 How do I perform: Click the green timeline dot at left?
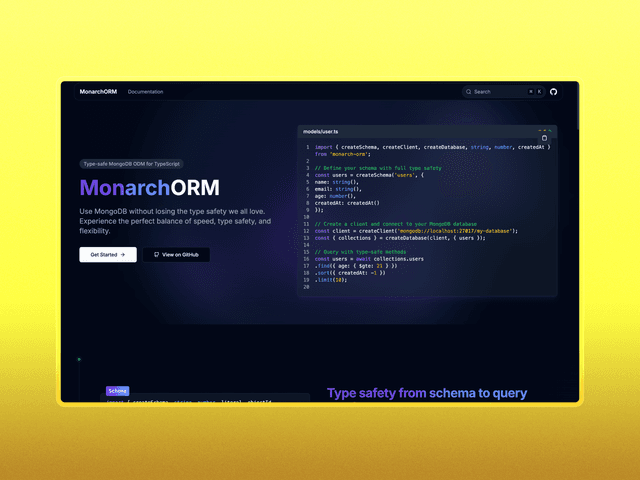pyautogui.click(x=79, y=359)
